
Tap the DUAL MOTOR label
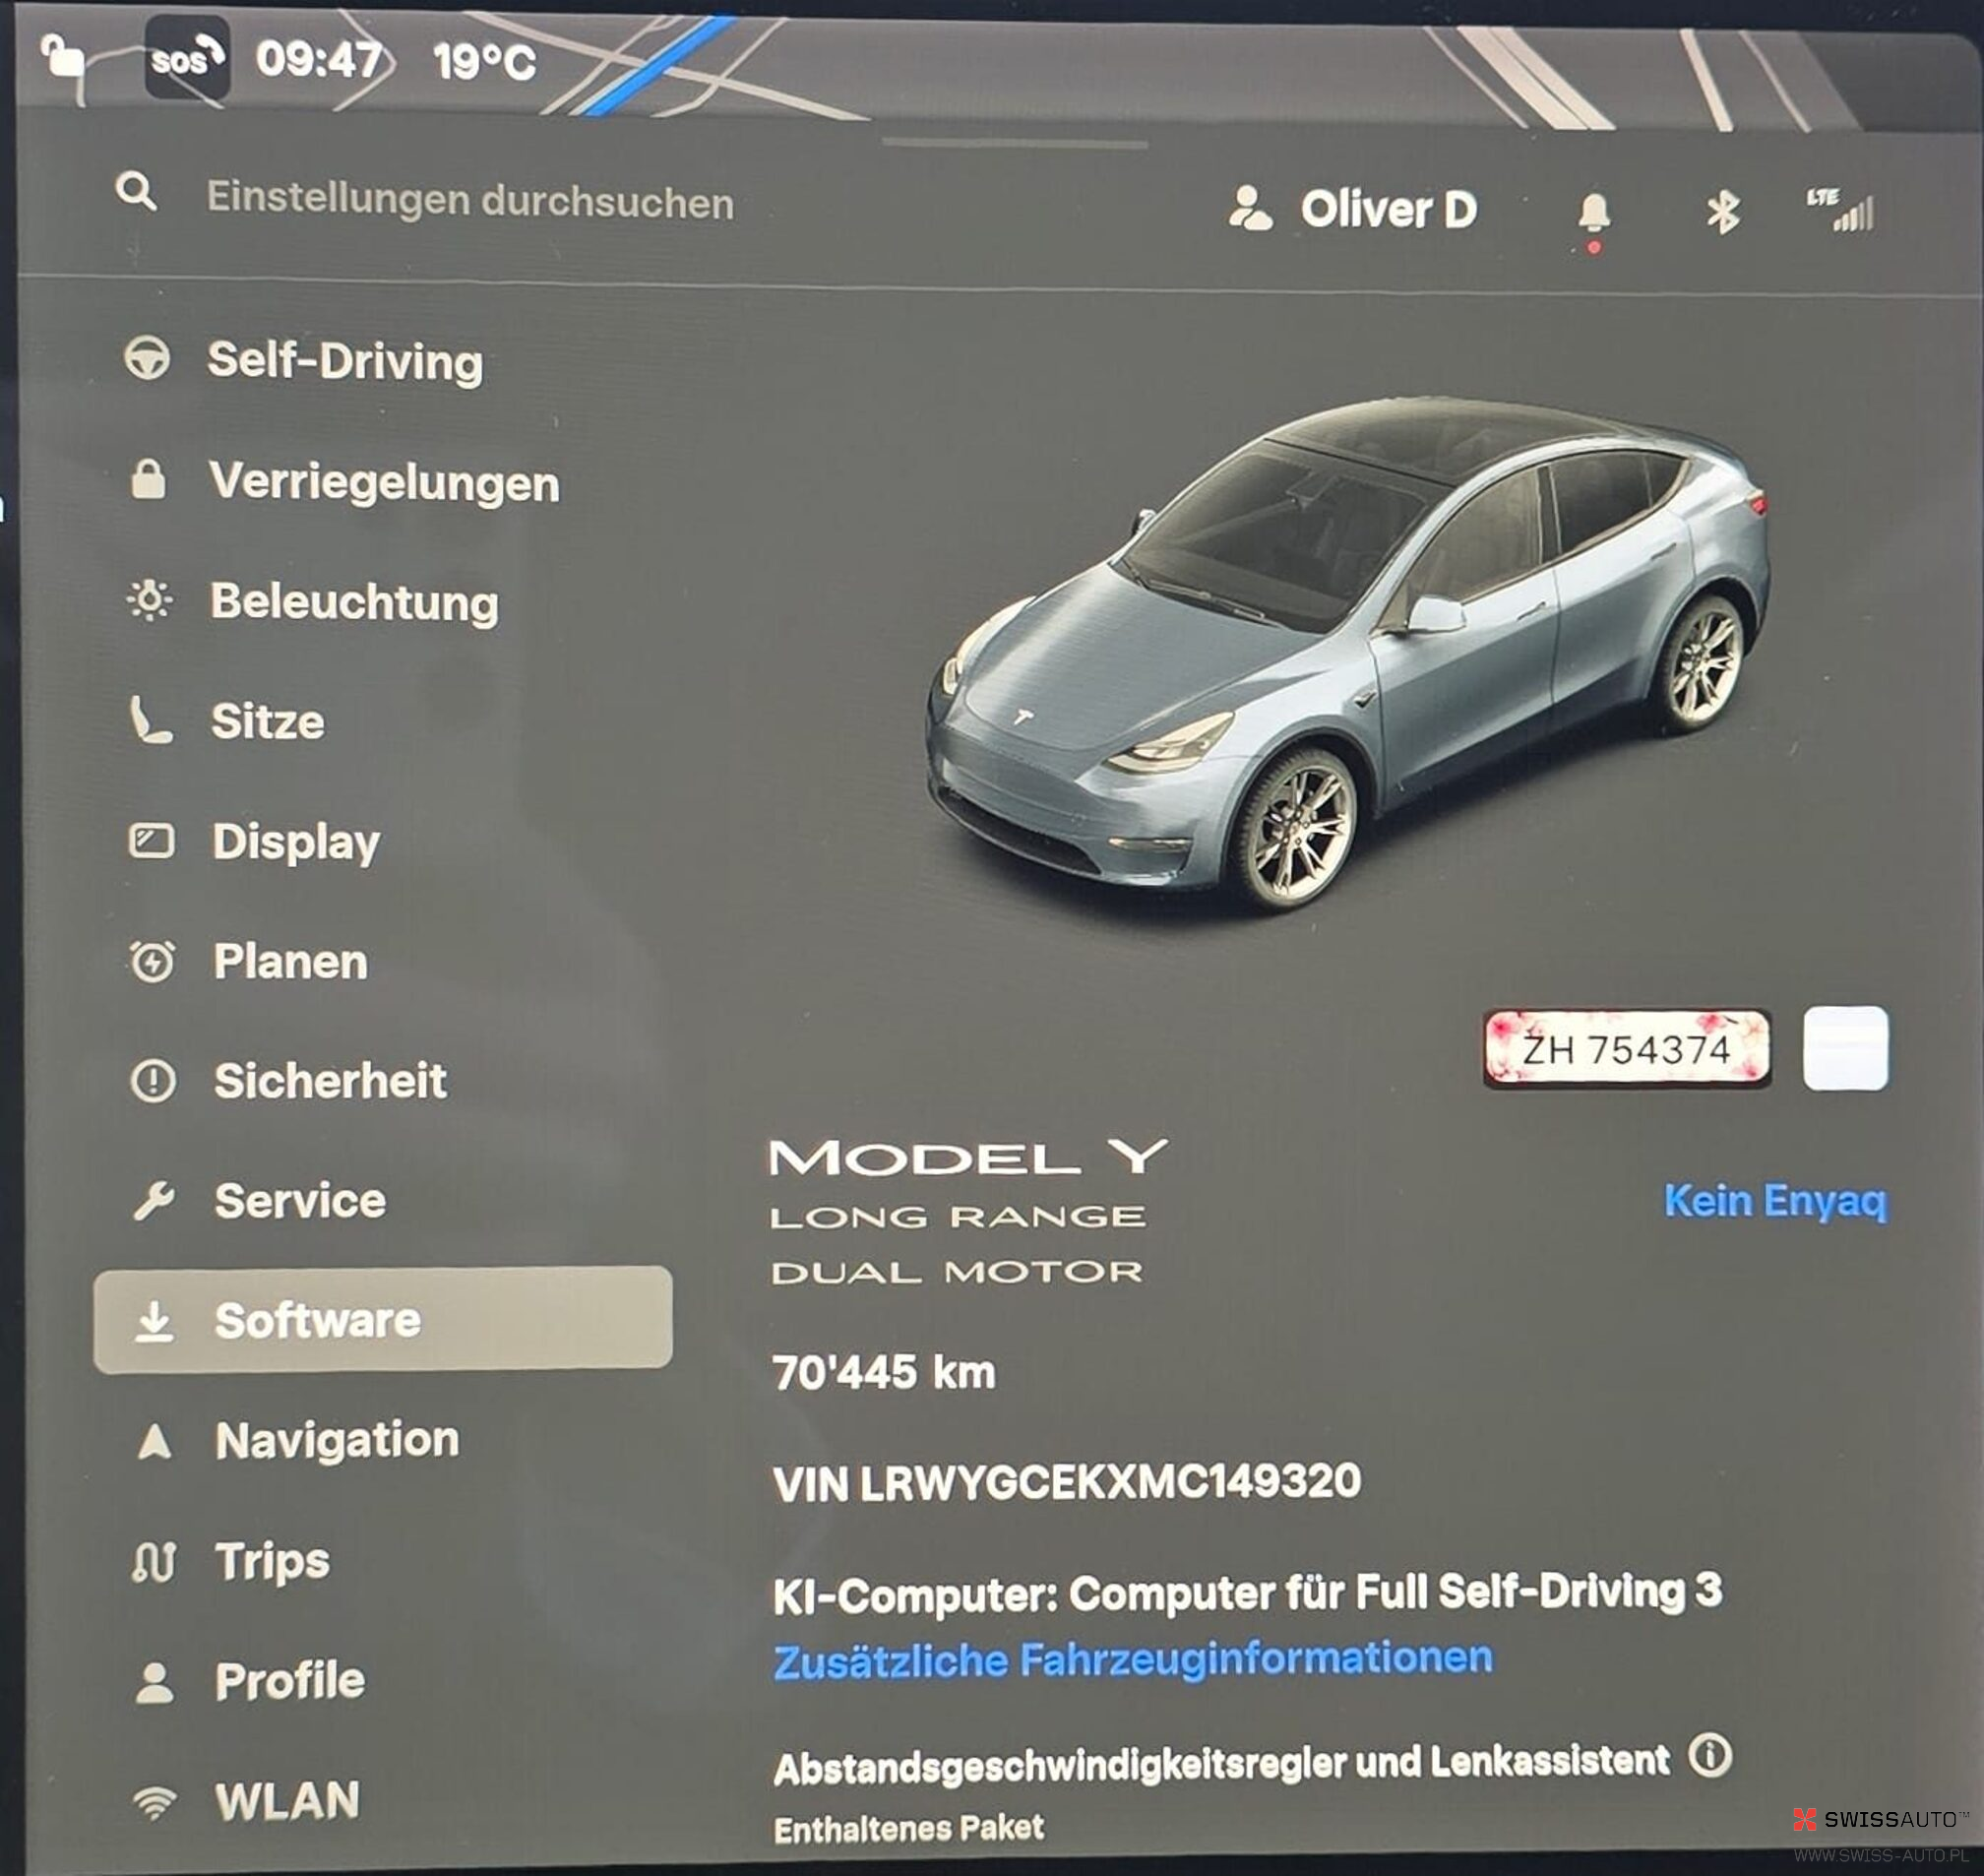point(956,1272)
